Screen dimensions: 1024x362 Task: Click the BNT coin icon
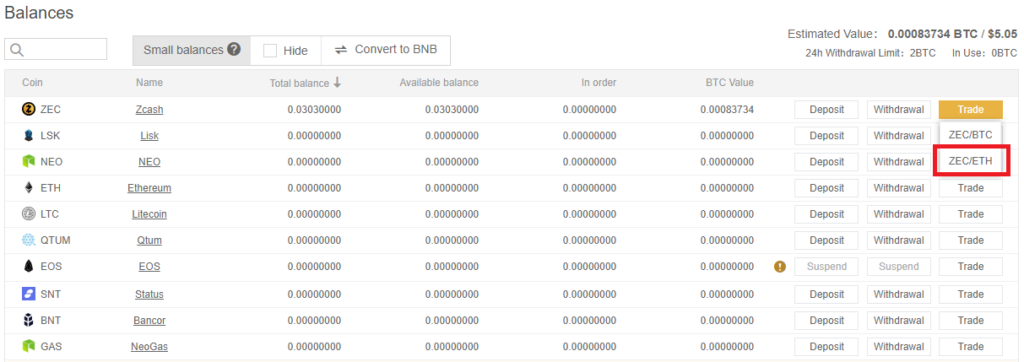click(28, 320)
